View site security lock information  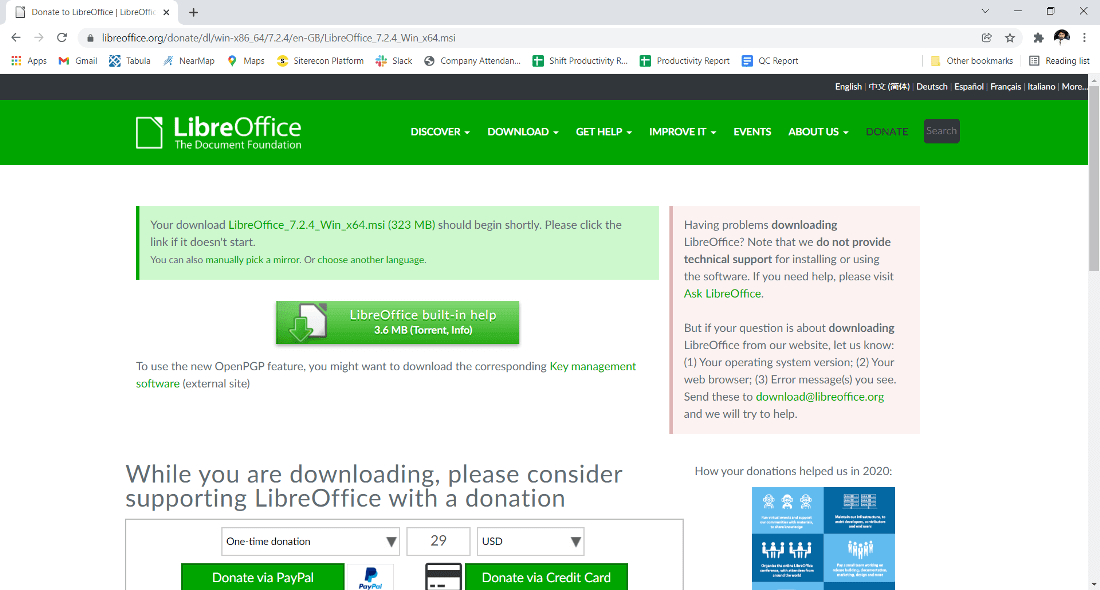tap(90, 38)
